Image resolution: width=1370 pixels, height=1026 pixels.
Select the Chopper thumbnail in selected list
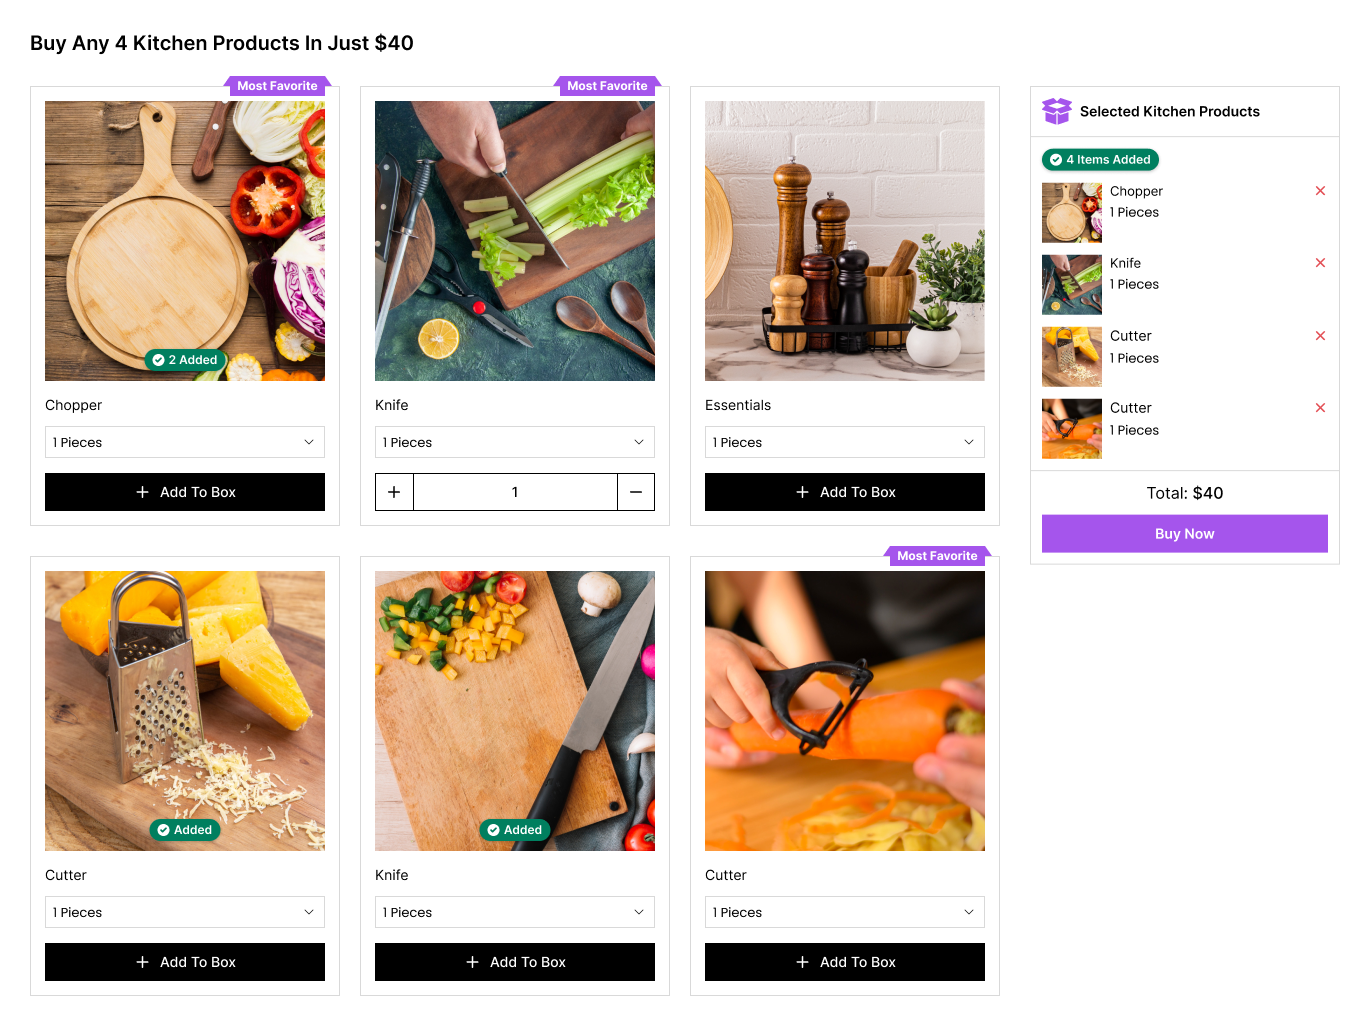(1072, 213)
